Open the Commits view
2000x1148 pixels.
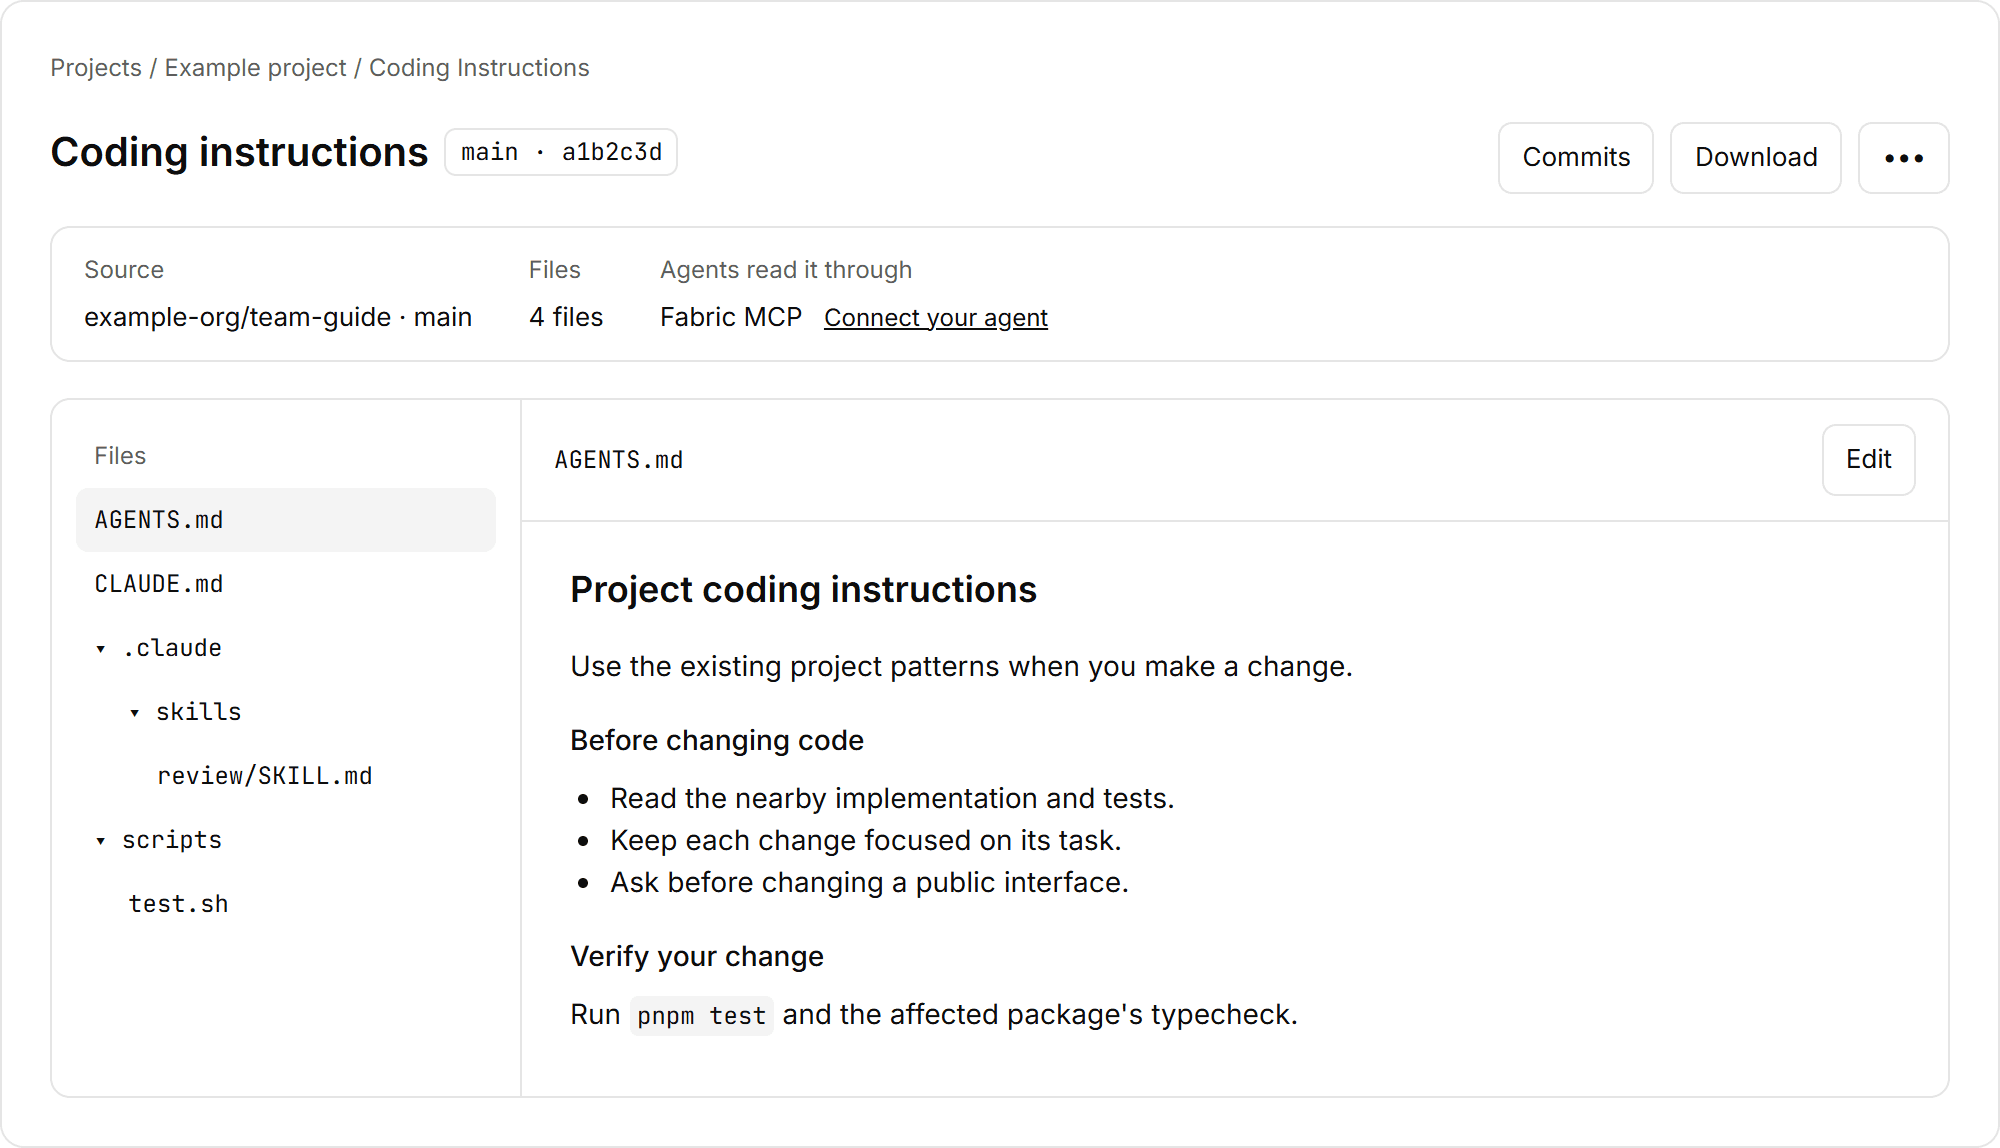(1576, 158)
